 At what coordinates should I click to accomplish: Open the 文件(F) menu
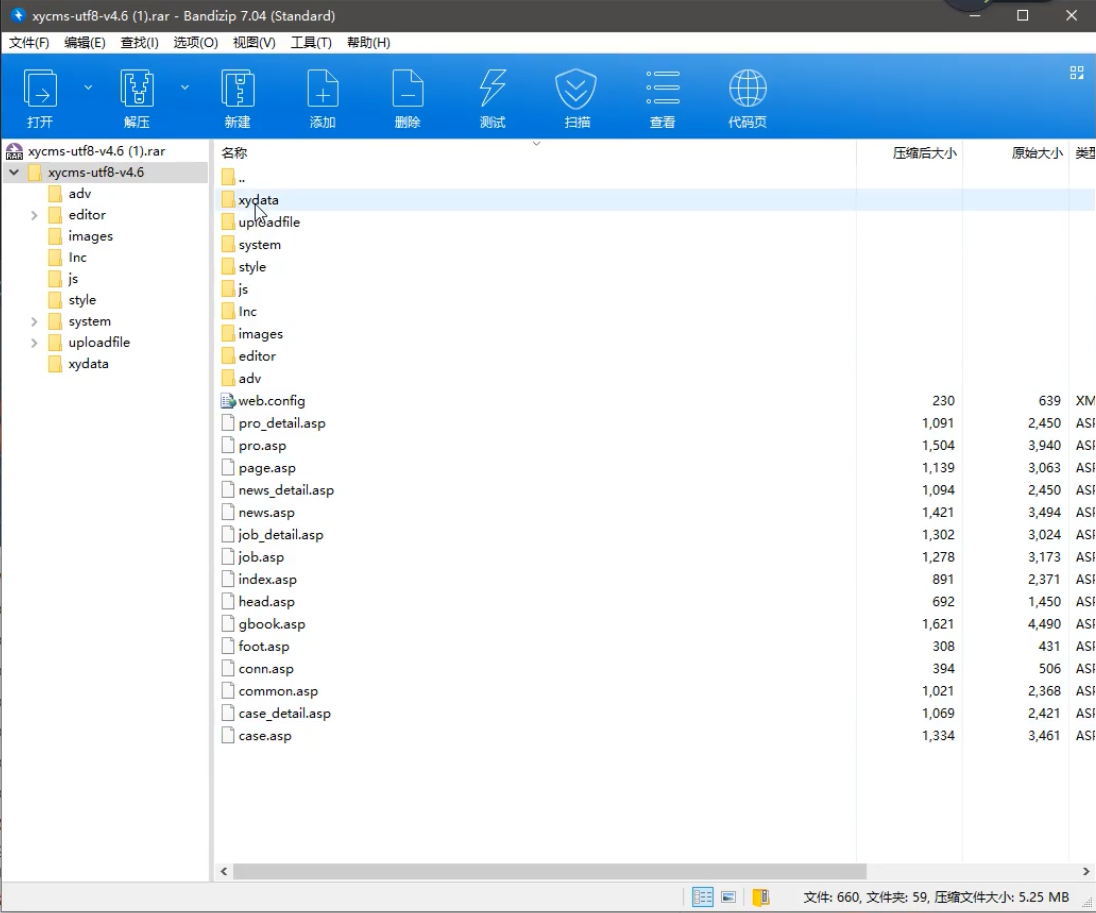coord(29,42)
